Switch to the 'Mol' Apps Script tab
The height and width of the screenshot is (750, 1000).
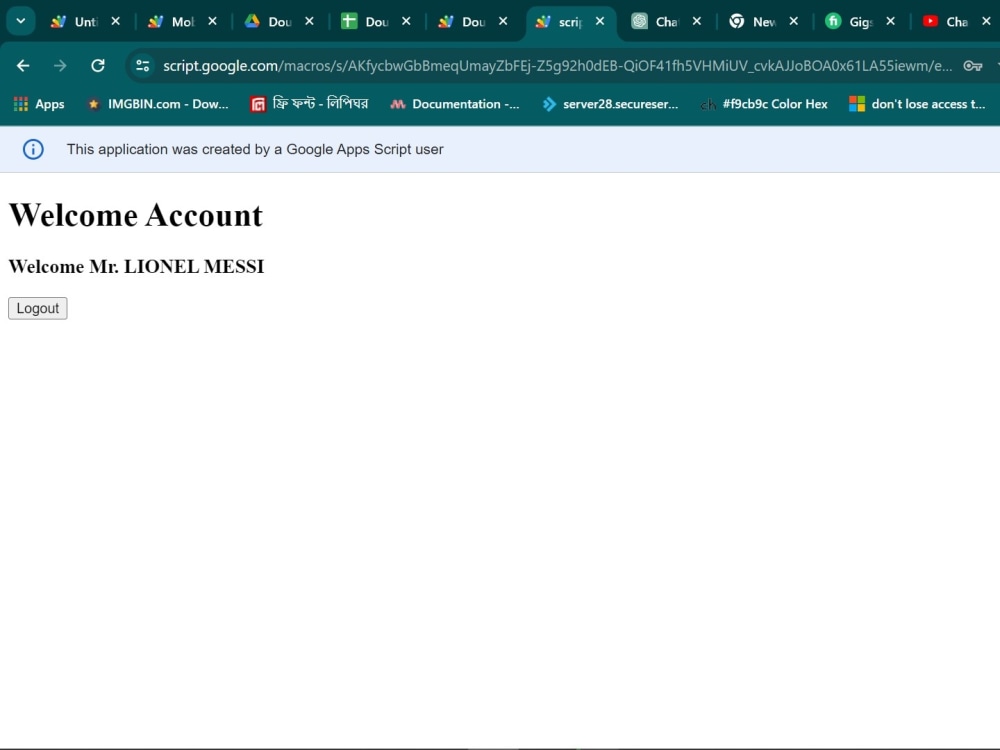click(172, 22)
